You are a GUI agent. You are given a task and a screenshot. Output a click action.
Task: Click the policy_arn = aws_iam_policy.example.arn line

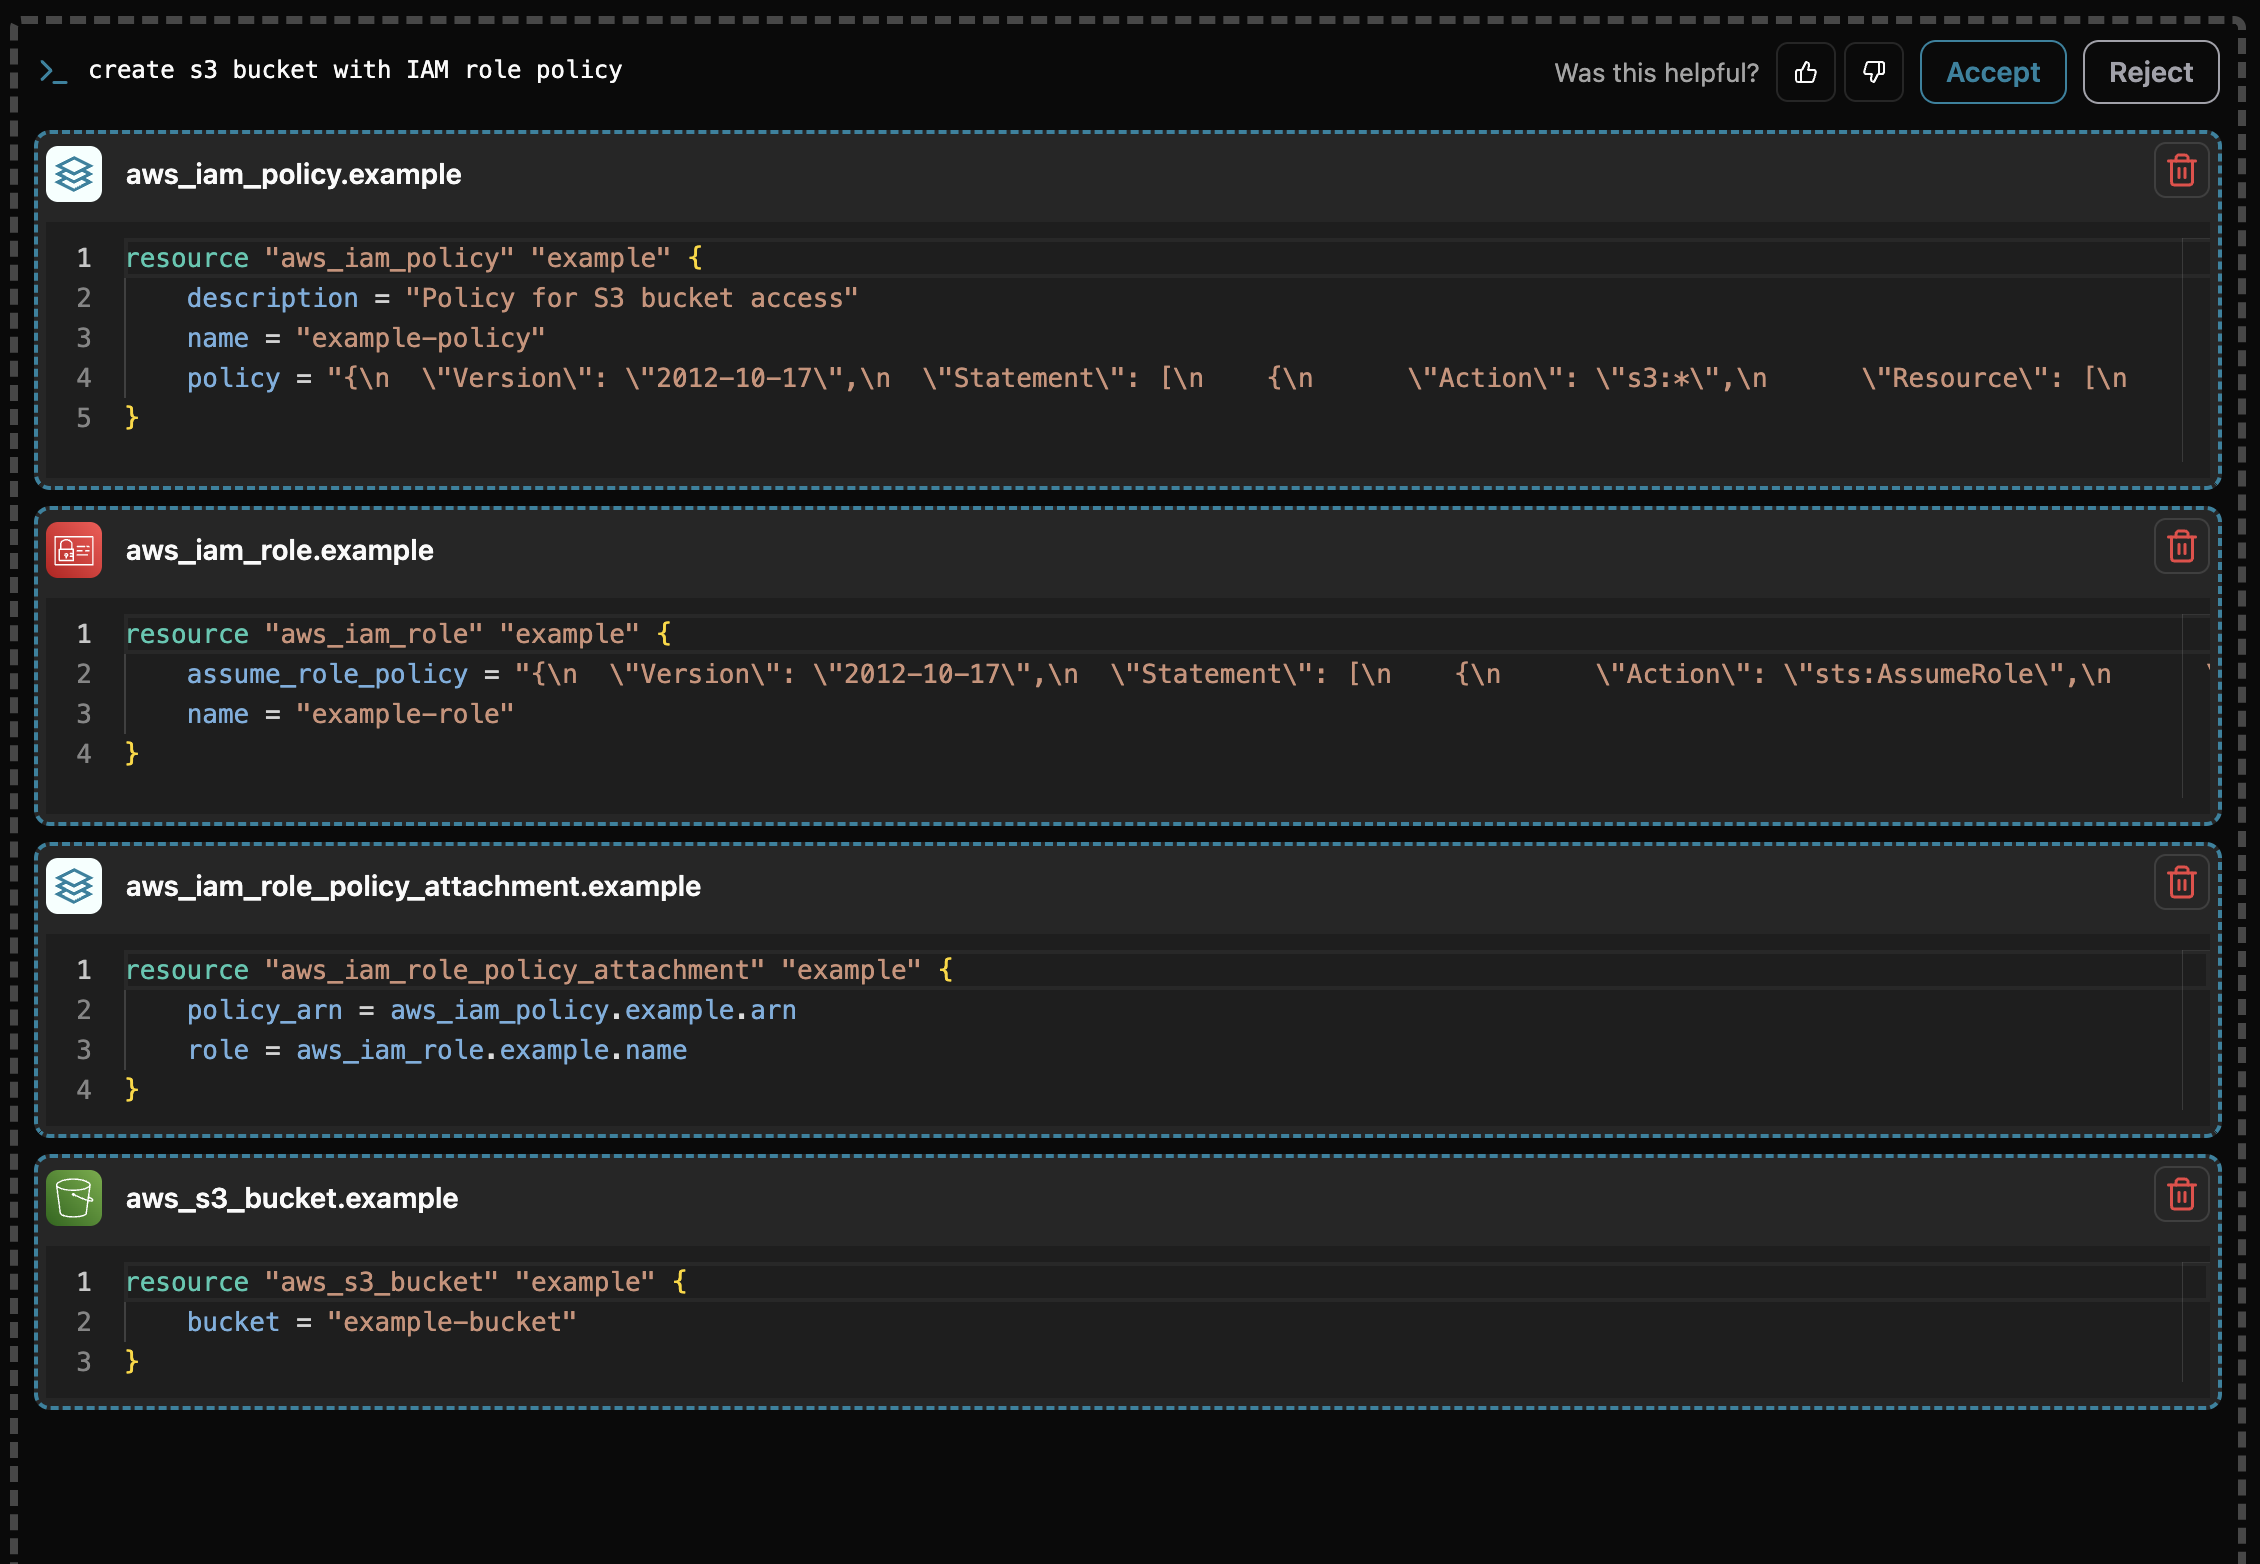coord(491,1010)
